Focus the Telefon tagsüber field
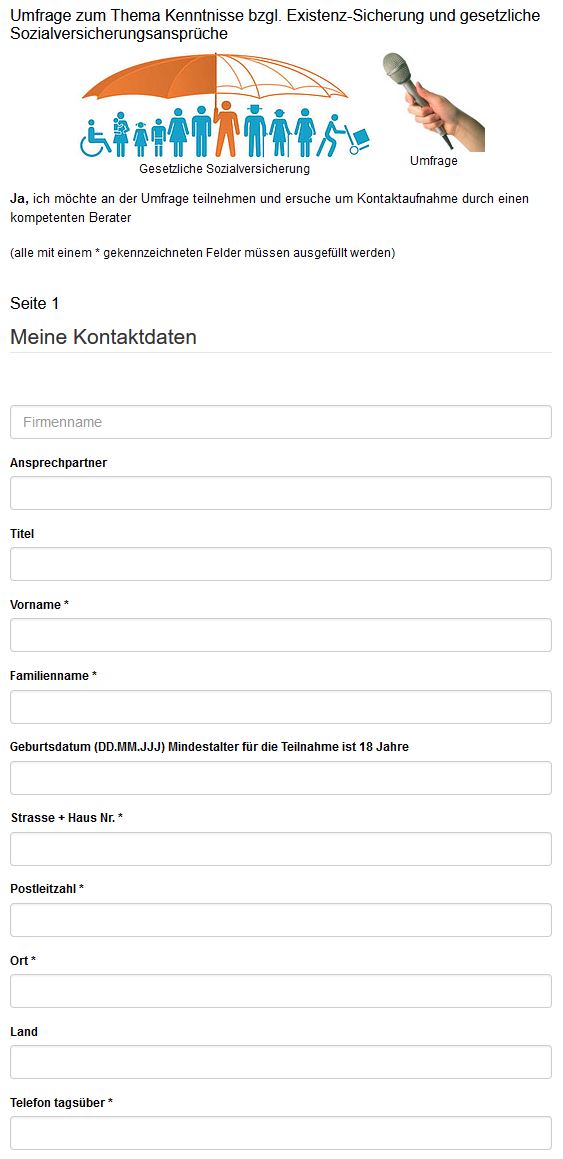This screenshot has width=563, height=1159. (x=281, y=1132)
